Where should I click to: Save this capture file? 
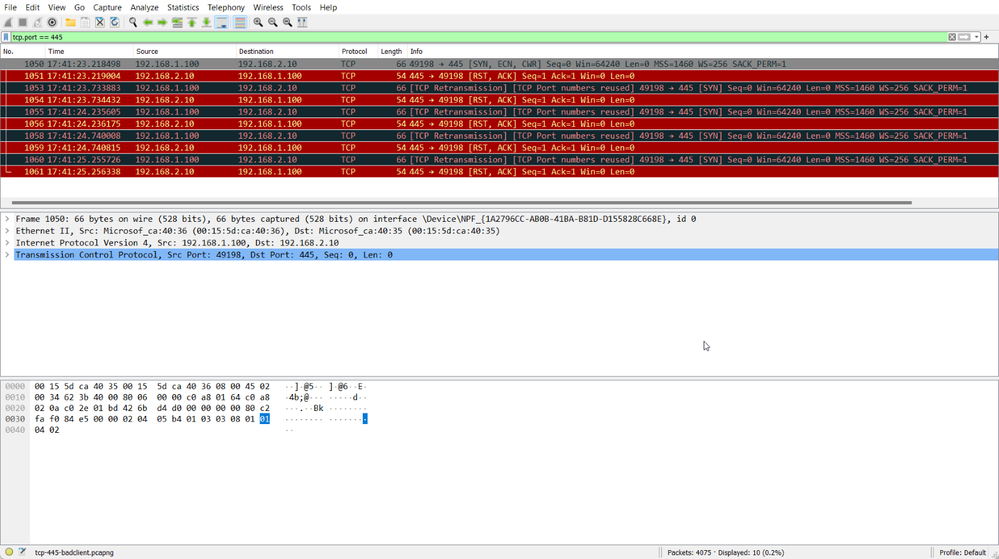(x=85, y=22)
